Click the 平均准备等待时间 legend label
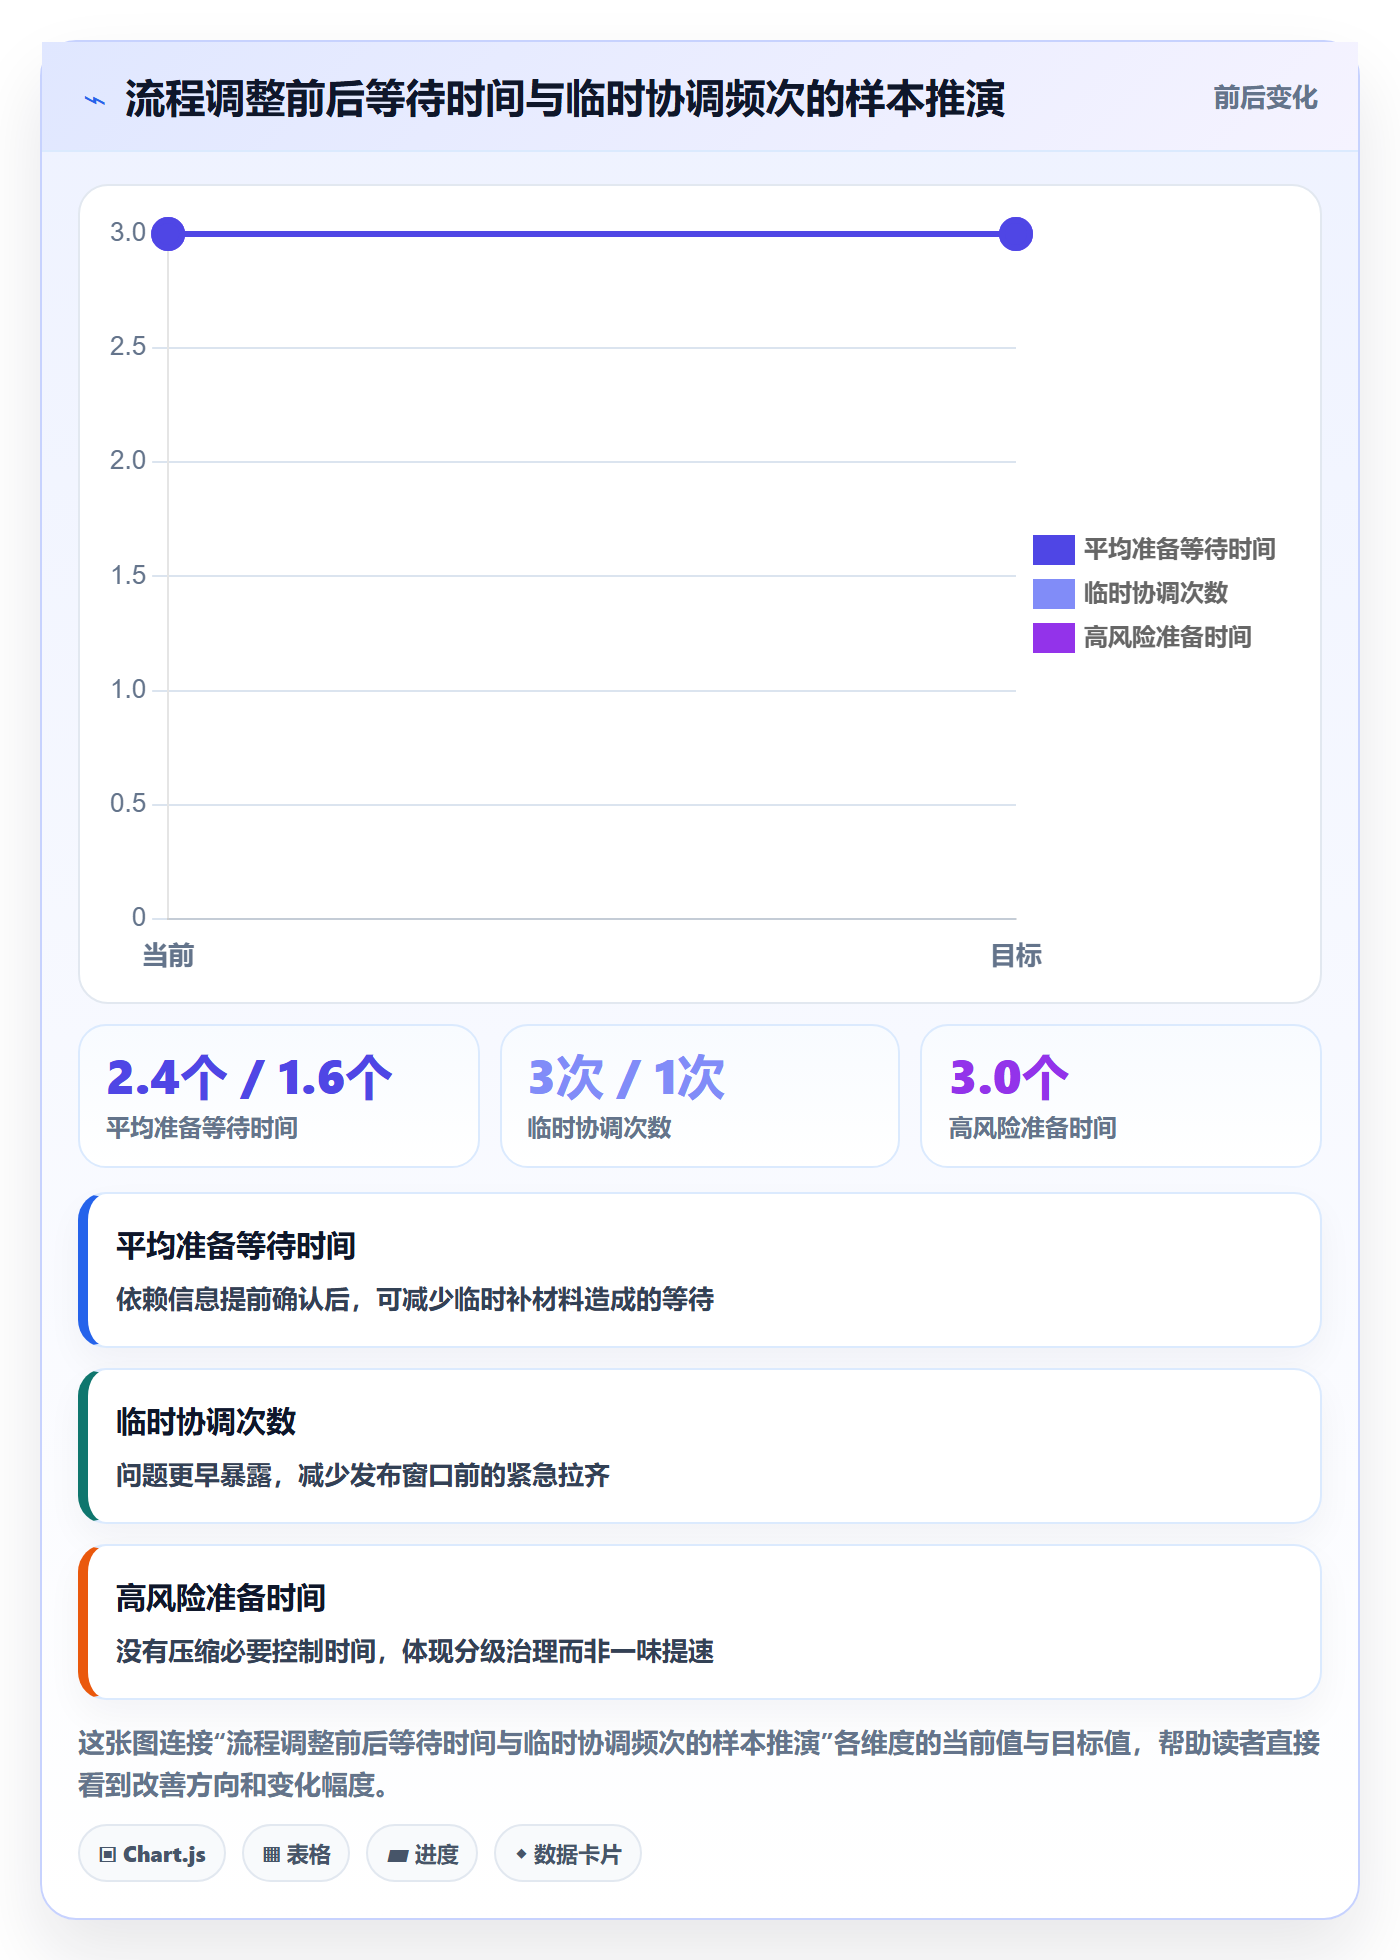Image resolution: width=1400 pixels, height=1960 pixels. pos(1180,549)
